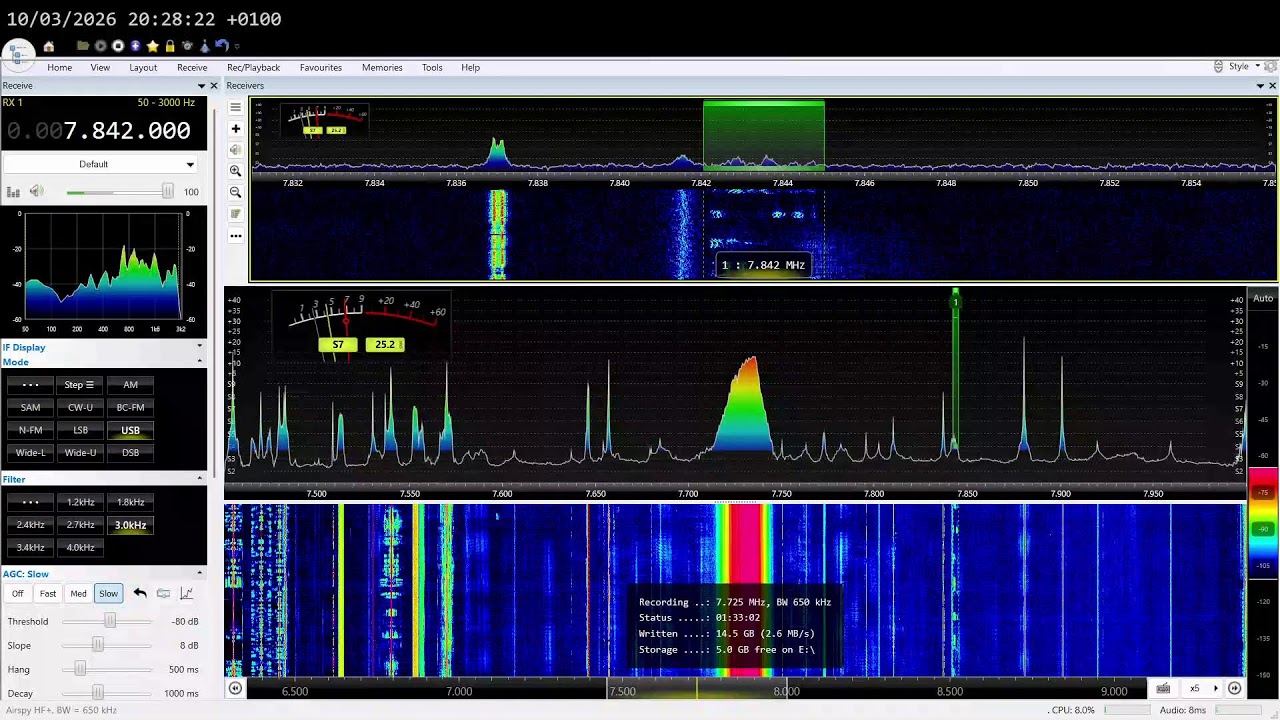Select USB mode
This screenshot has height=720, width=1280.
coord(130,430)
